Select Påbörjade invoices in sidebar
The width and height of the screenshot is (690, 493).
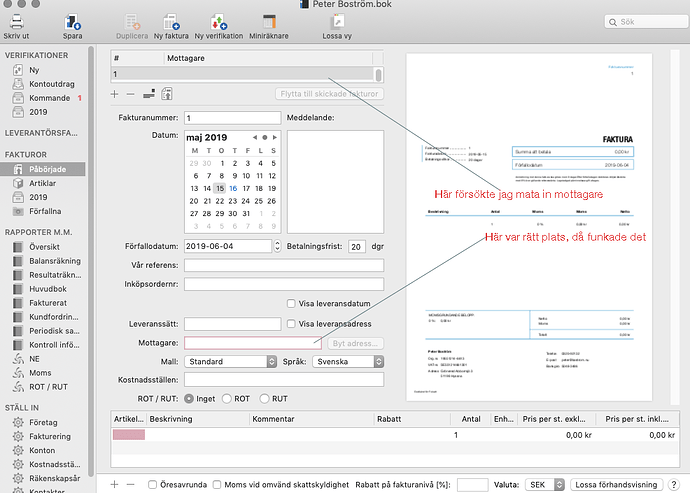[x=43, y=169]
